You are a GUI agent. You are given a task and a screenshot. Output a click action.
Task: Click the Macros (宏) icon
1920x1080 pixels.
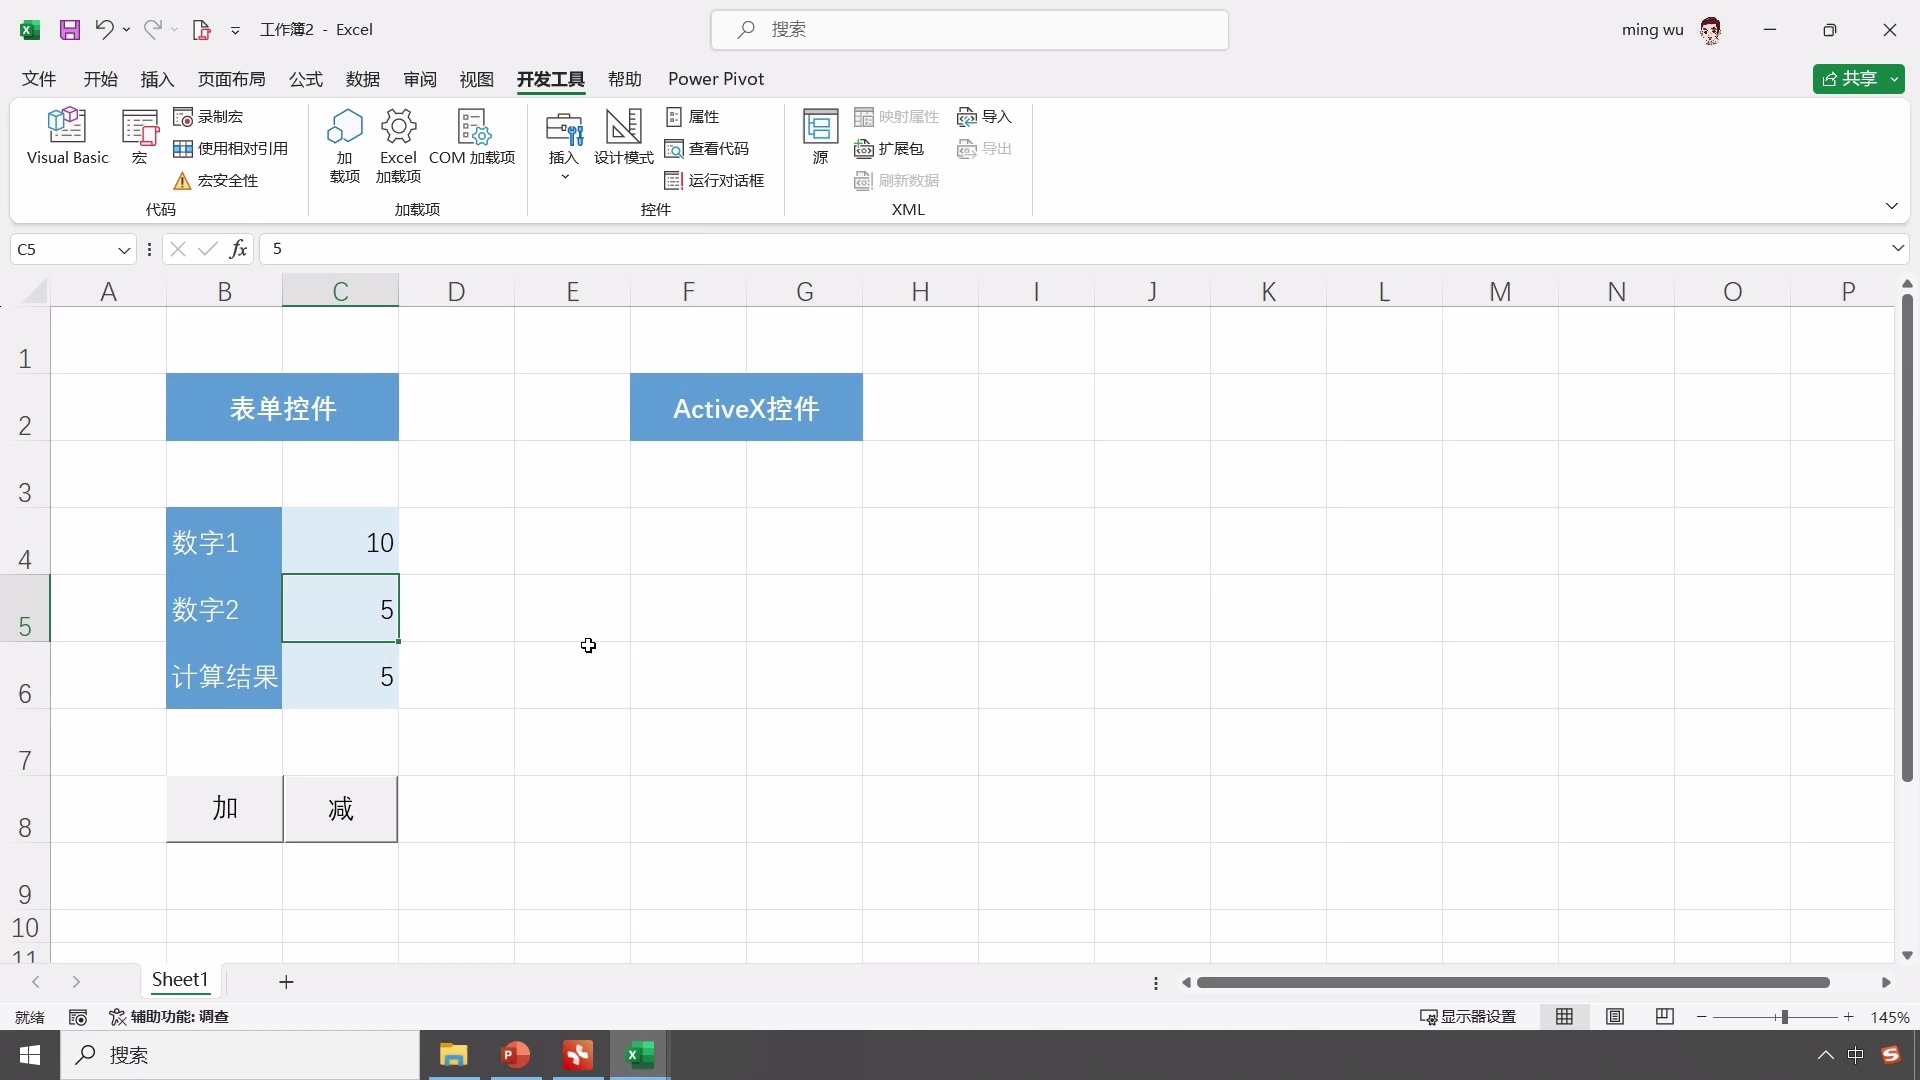(140, 135)
